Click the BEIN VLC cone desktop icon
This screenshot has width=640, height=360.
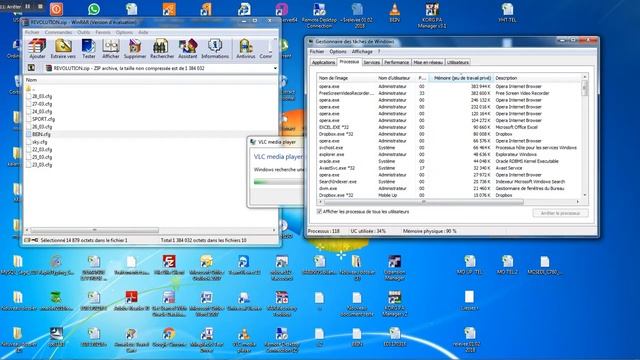point(394,12)
